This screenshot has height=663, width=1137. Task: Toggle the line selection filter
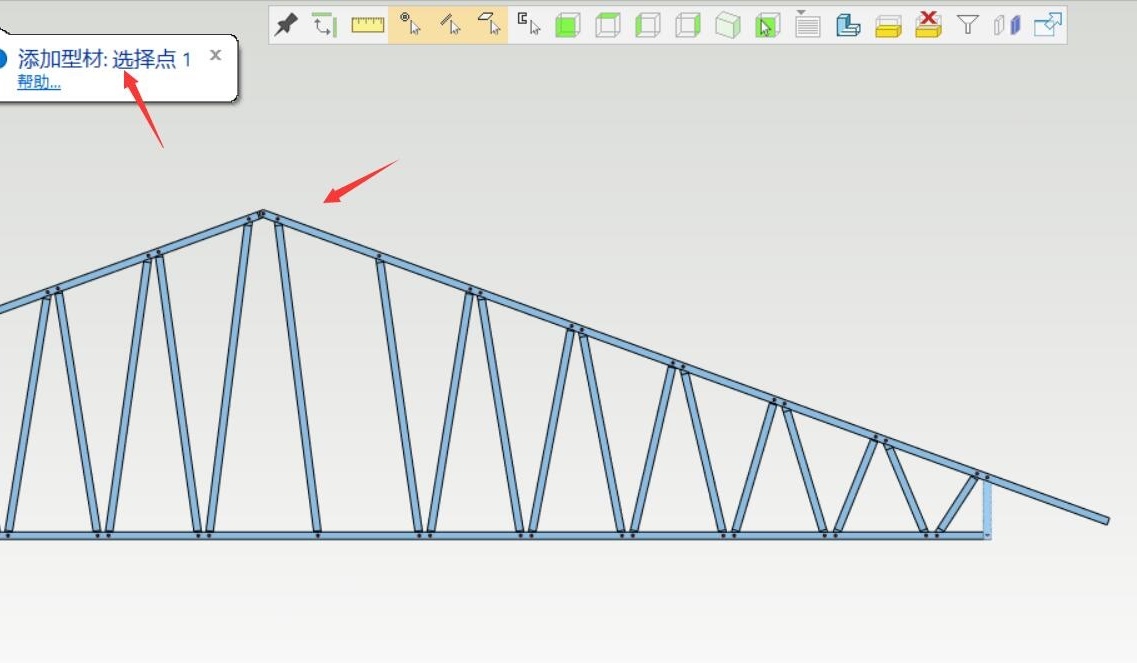click(450, 25)
